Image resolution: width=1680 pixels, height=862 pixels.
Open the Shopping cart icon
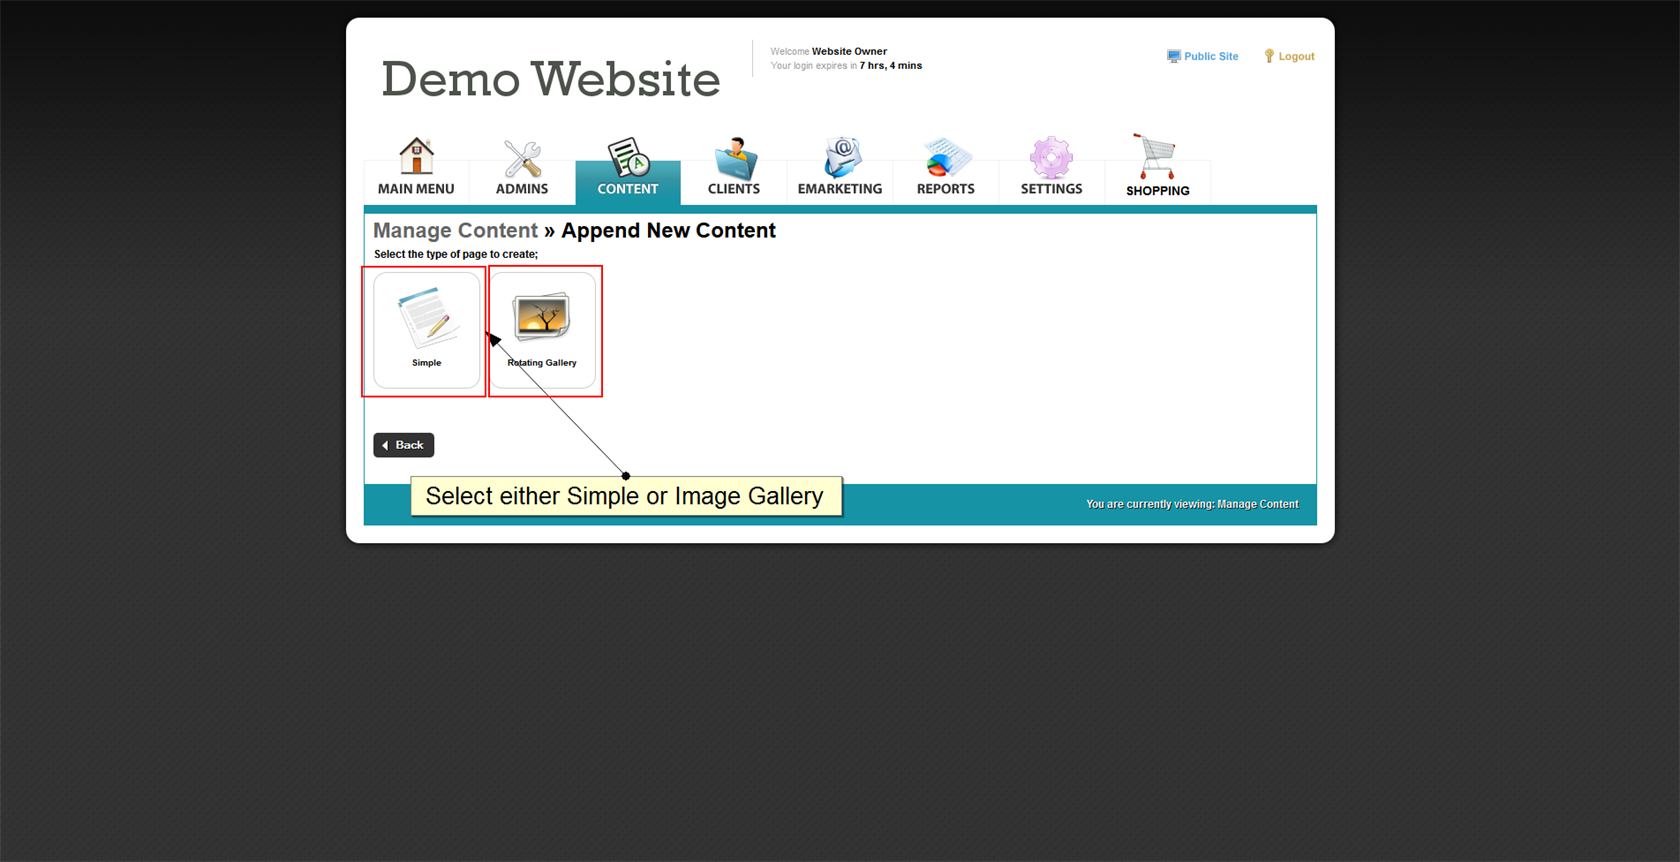coord(1156,157)
